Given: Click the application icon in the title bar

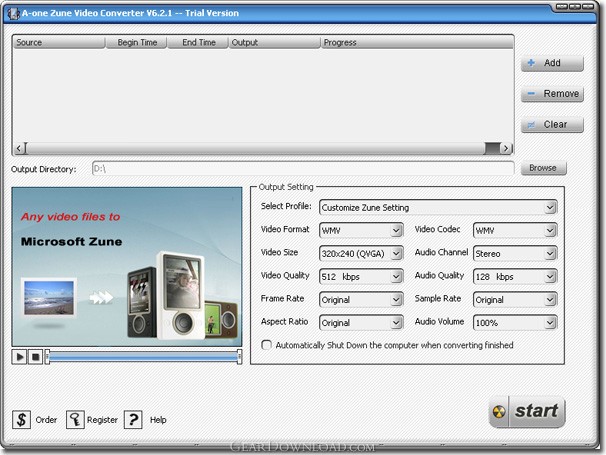Looking at the screenshot, I should click(x=14, y=14).
